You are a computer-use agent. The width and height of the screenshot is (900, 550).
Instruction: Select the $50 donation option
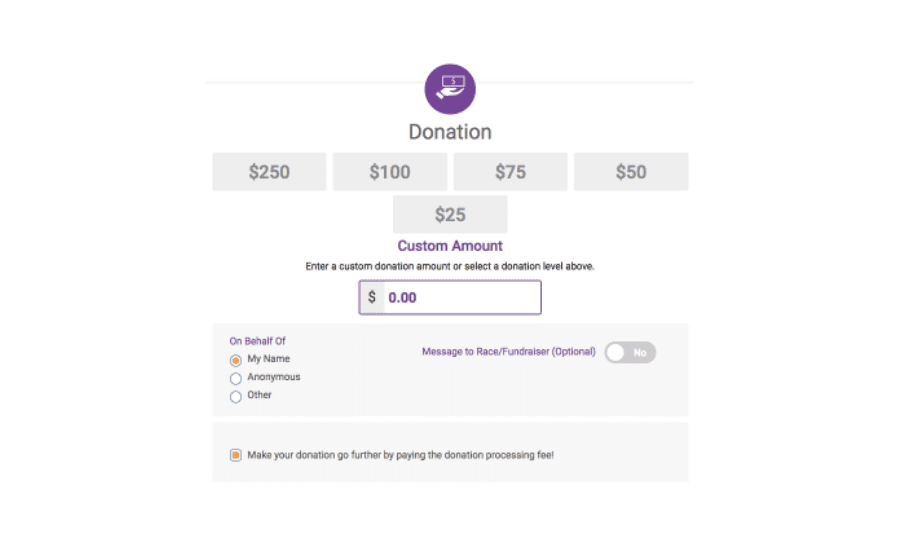point(631,172)
